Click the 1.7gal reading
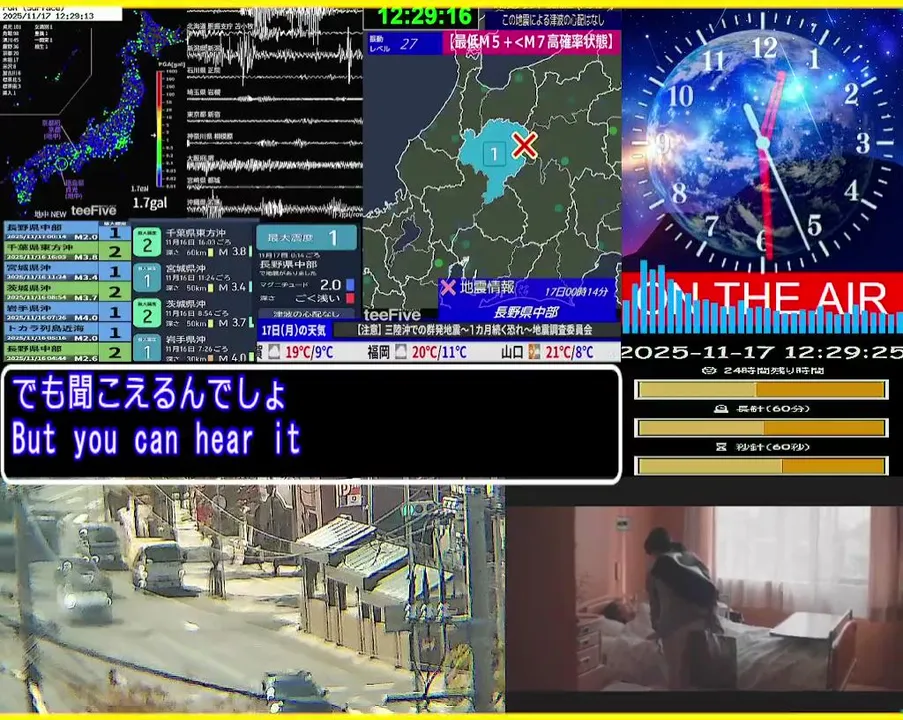Image resolution: width=903 pixels, height=720 pixels. click(x=149, y=203)
